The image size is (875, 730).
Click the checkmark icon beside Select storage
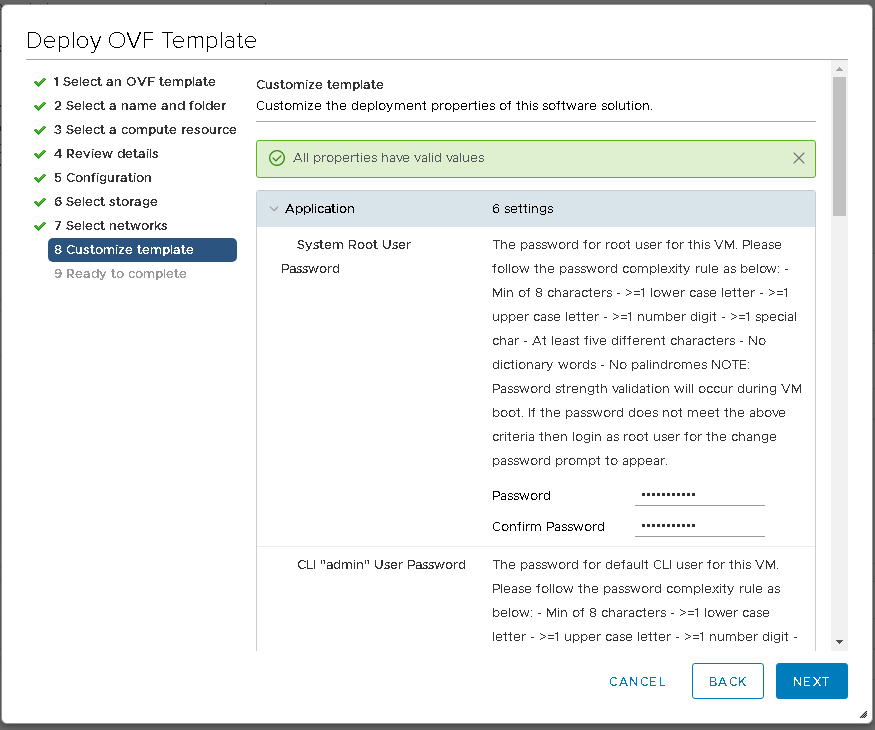click(40, 202)
